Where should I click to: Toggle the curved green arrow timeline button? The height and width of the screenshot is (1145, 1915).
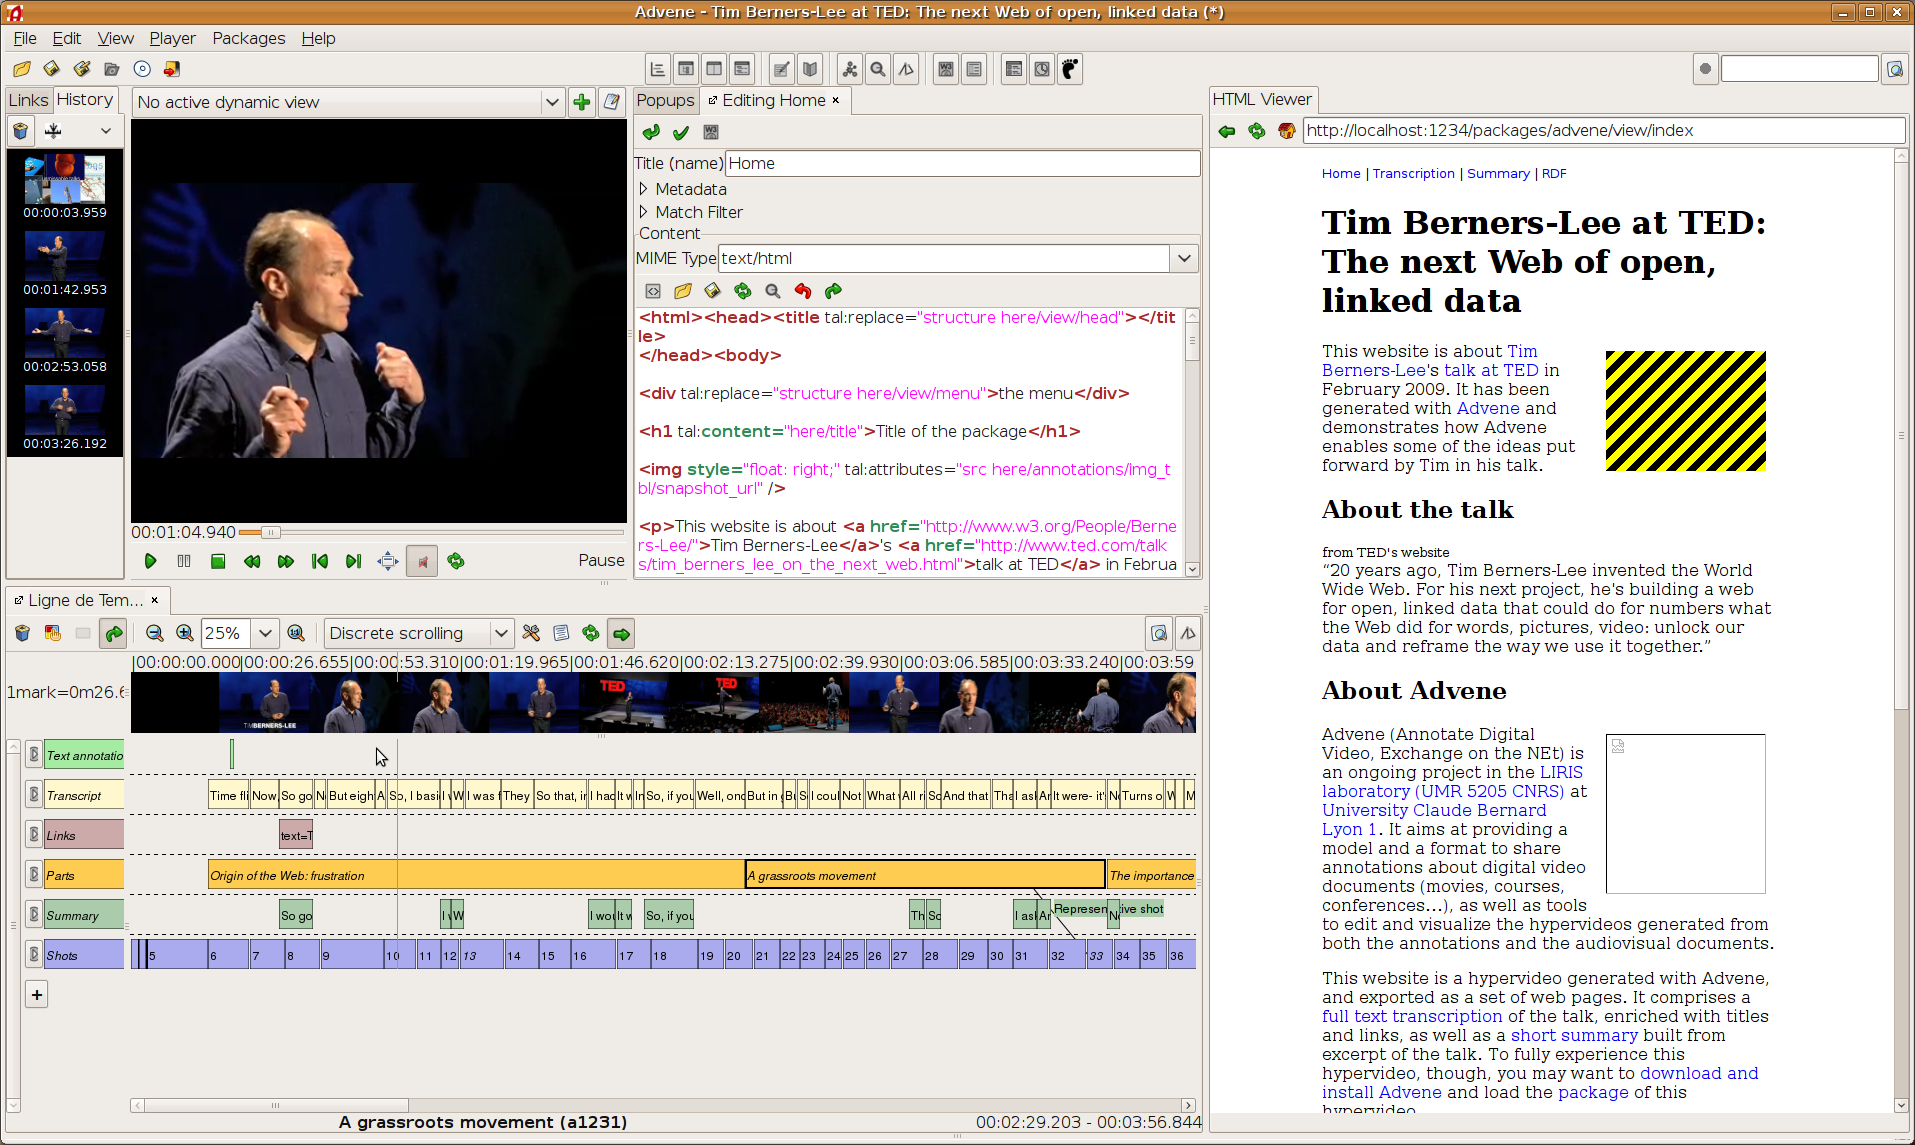pyautogui.click(x=114, y=633)
